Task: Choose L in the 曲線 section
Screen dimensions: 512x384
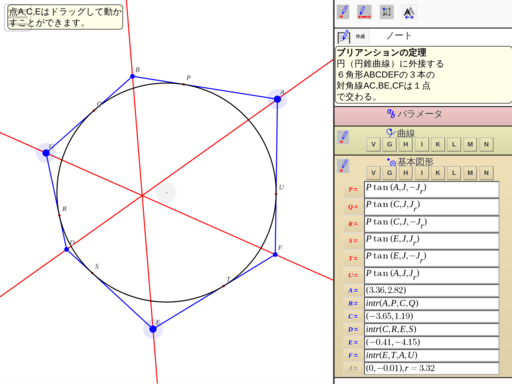Action: point(454,145)
